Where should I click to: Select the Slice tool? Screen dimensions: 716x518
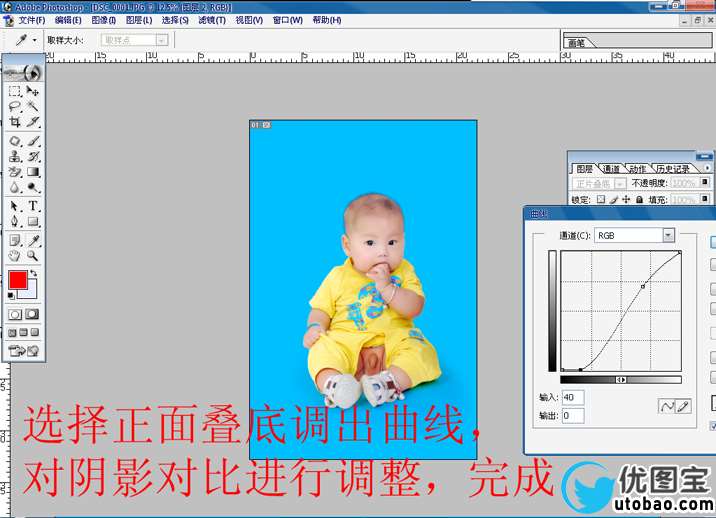[x=32, y=122]
